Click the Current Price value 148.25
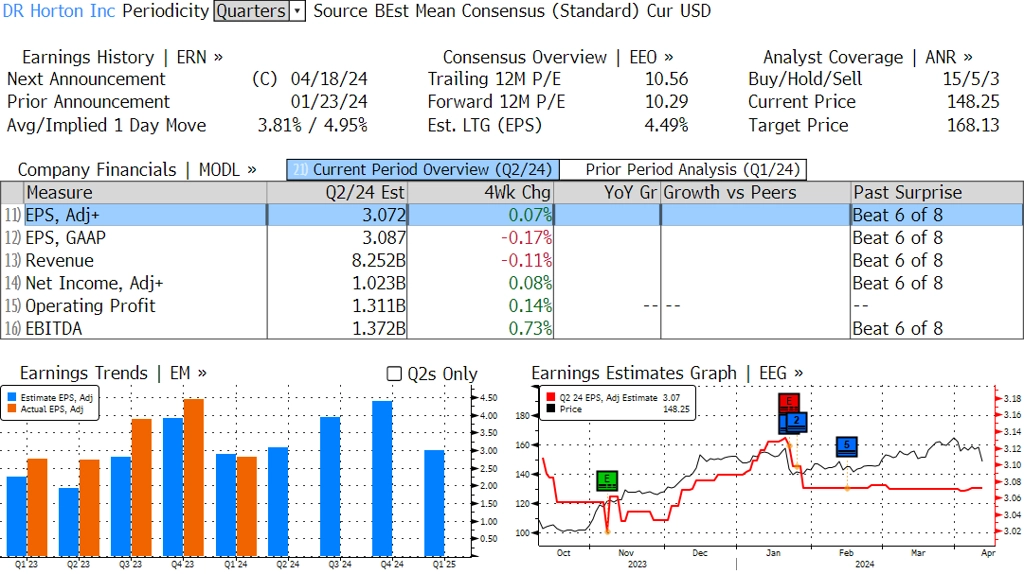The height and width of the screenshot is (574, 1024). pos(973,102)
